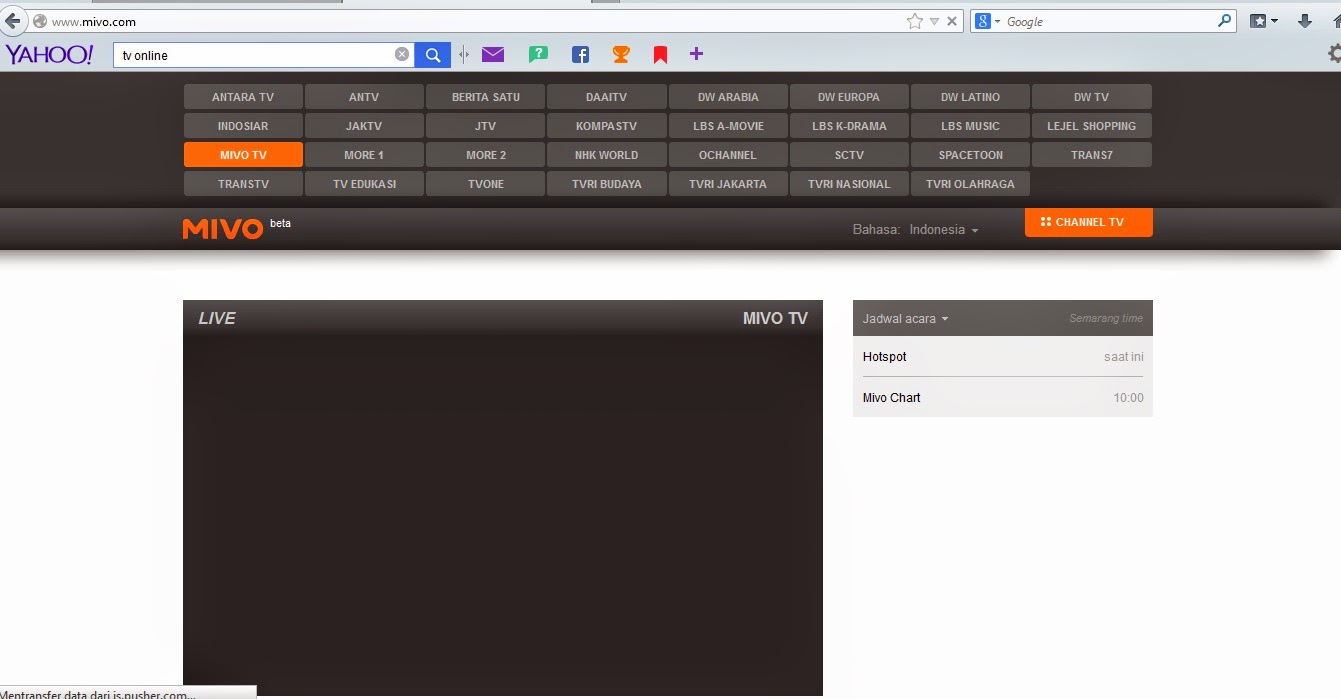Tune to the KOMPASTV channel
Image resolution: width=1341 pixels, height=699 pixels.
point(607,126)
